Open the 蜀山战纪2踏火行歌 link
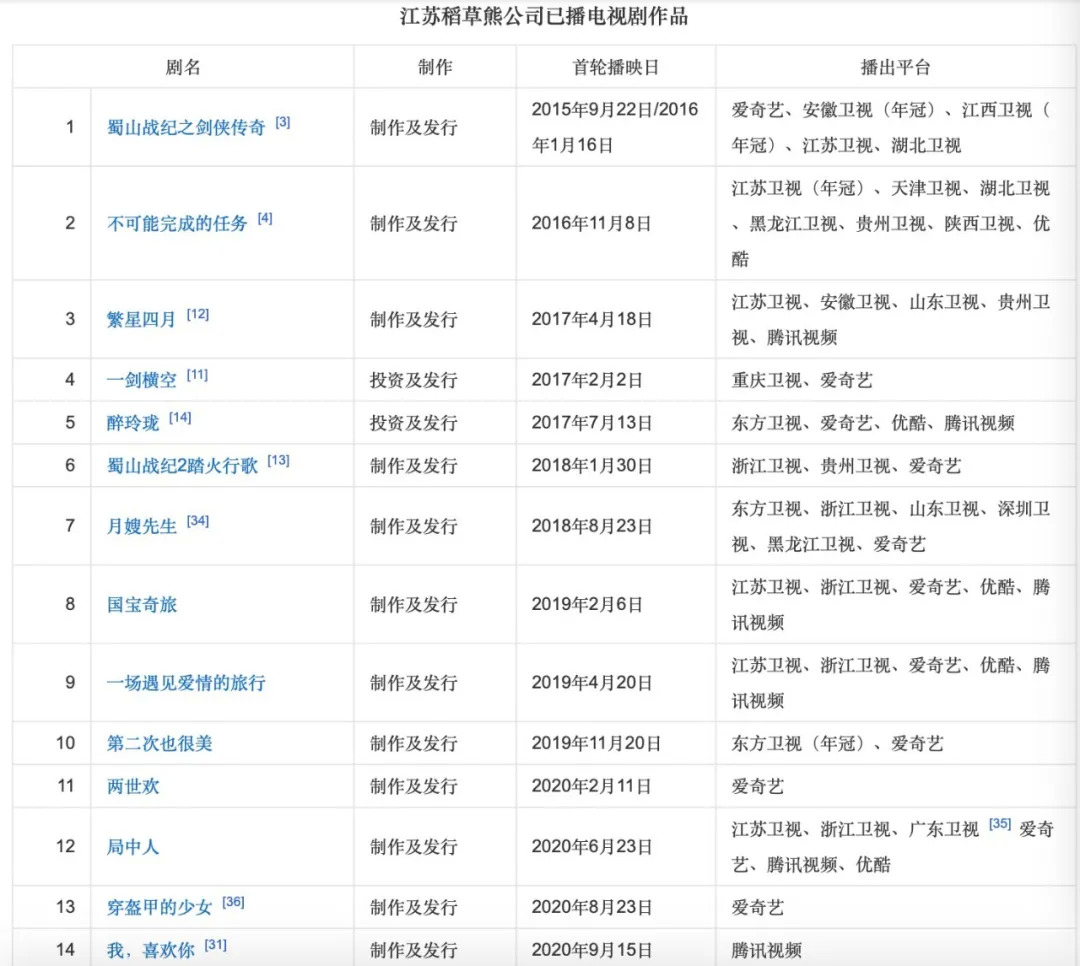This screenshot has width=1080, height=966. (182, 466)
